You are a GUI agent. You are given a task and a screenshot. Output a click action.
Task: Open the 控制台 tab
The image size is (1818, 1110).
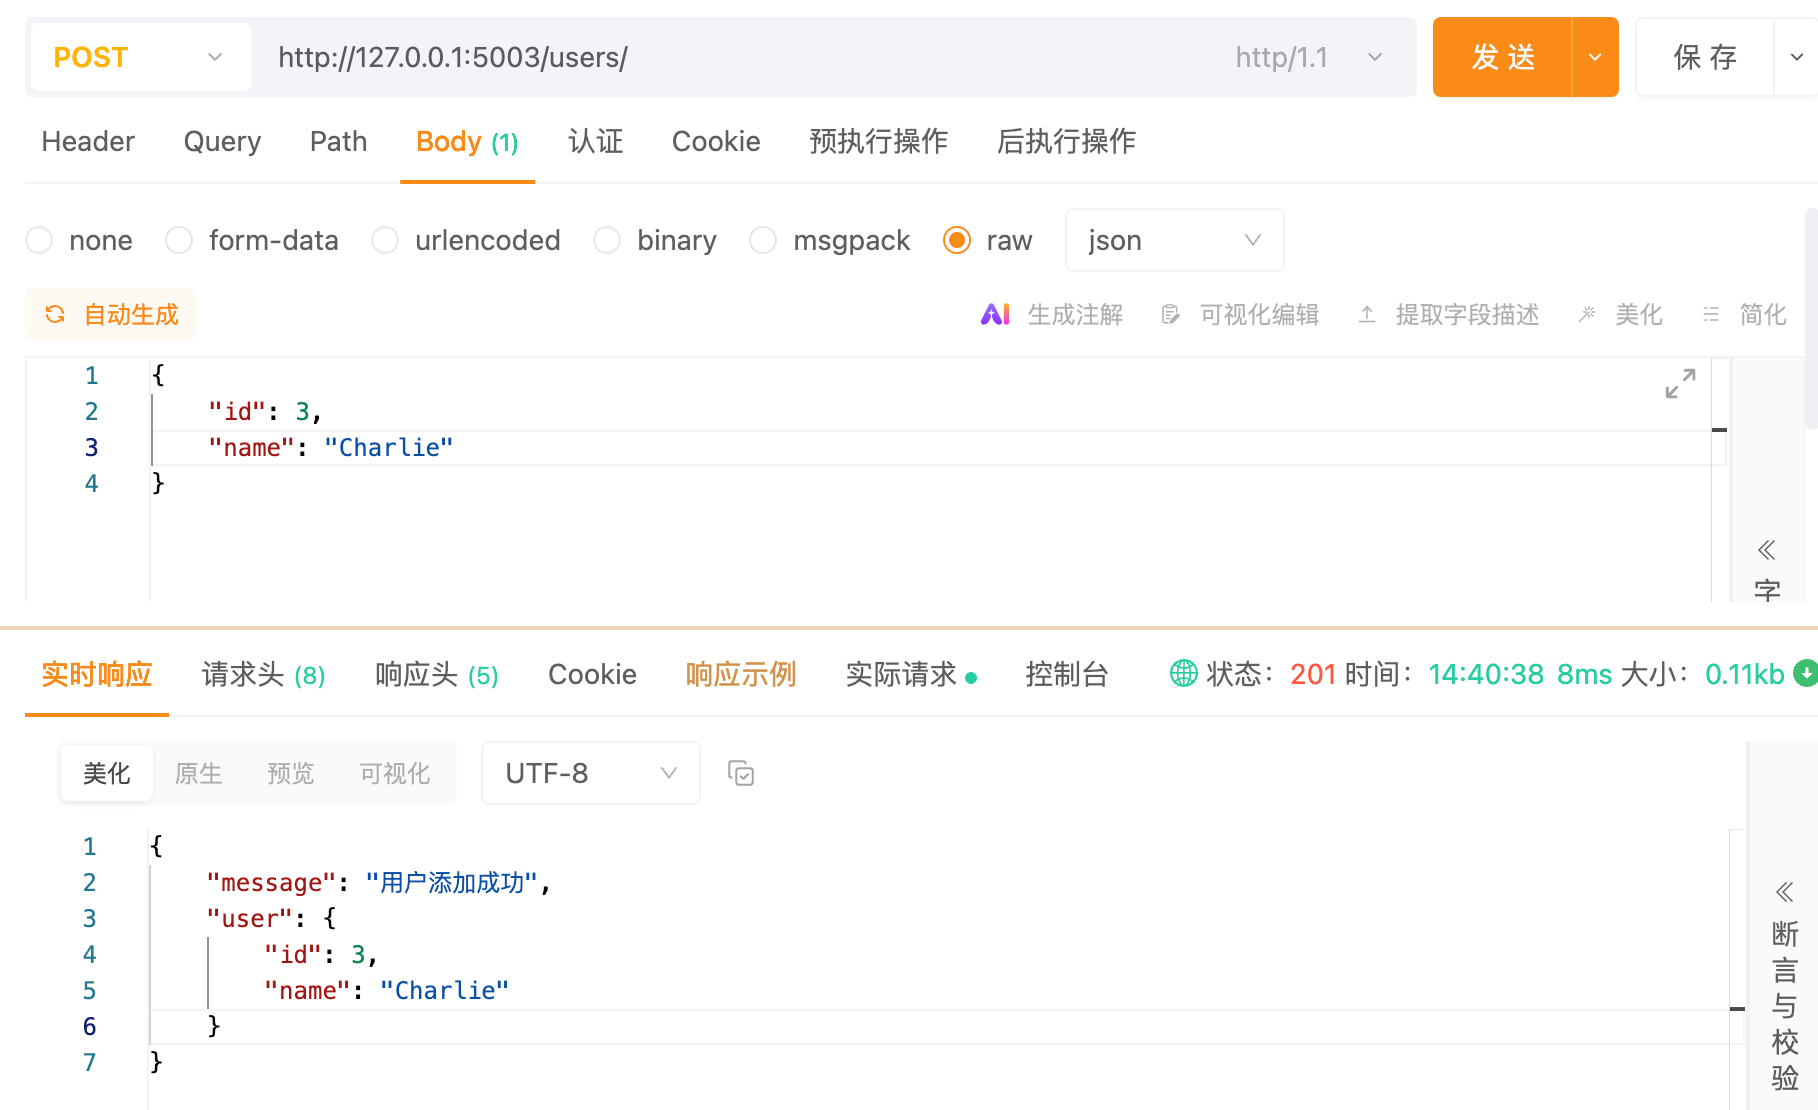[1067, 674]
